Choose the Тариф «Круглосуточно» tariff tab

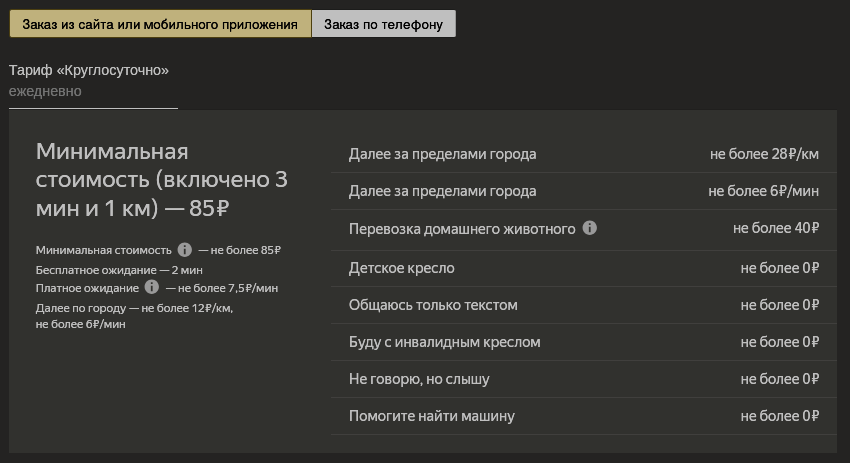89,70
